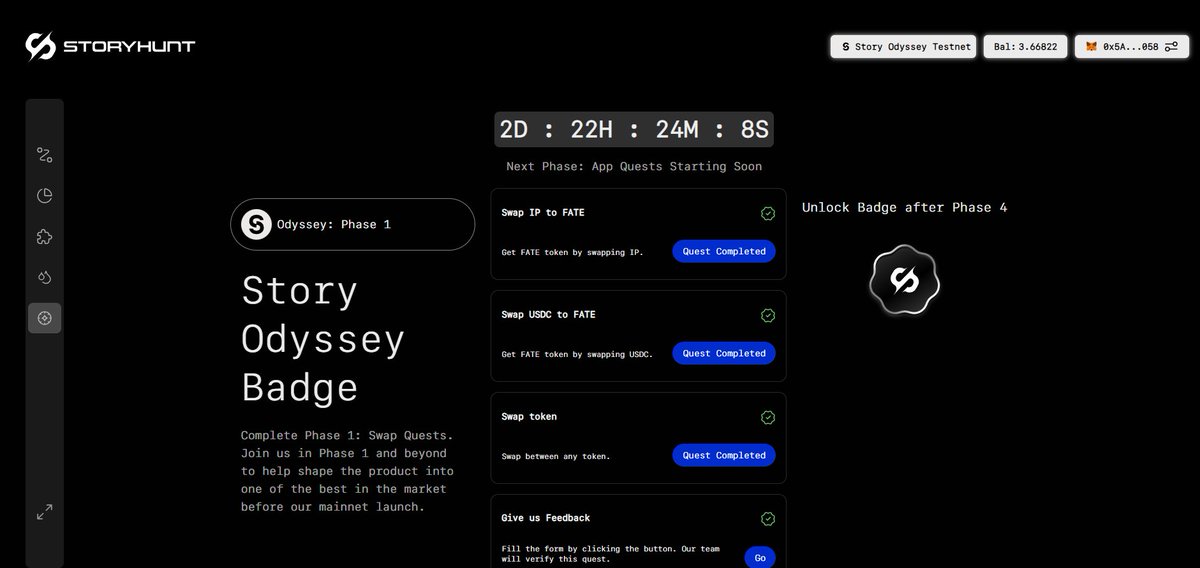
Task: Click Quest Completed for Swap IP to FATE
Action: [724, 251]
